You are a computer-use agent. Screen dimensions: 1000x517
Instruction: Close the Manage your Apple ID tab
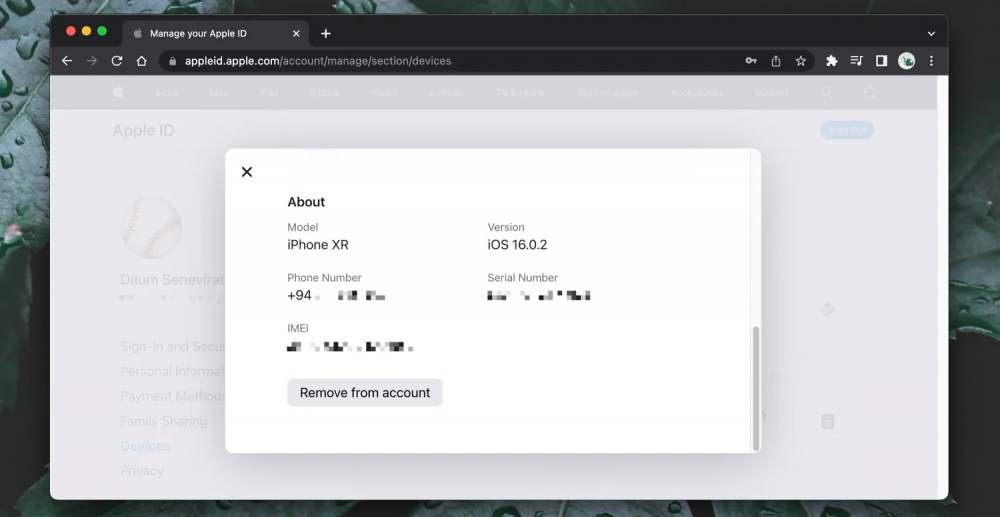point(297,33)
